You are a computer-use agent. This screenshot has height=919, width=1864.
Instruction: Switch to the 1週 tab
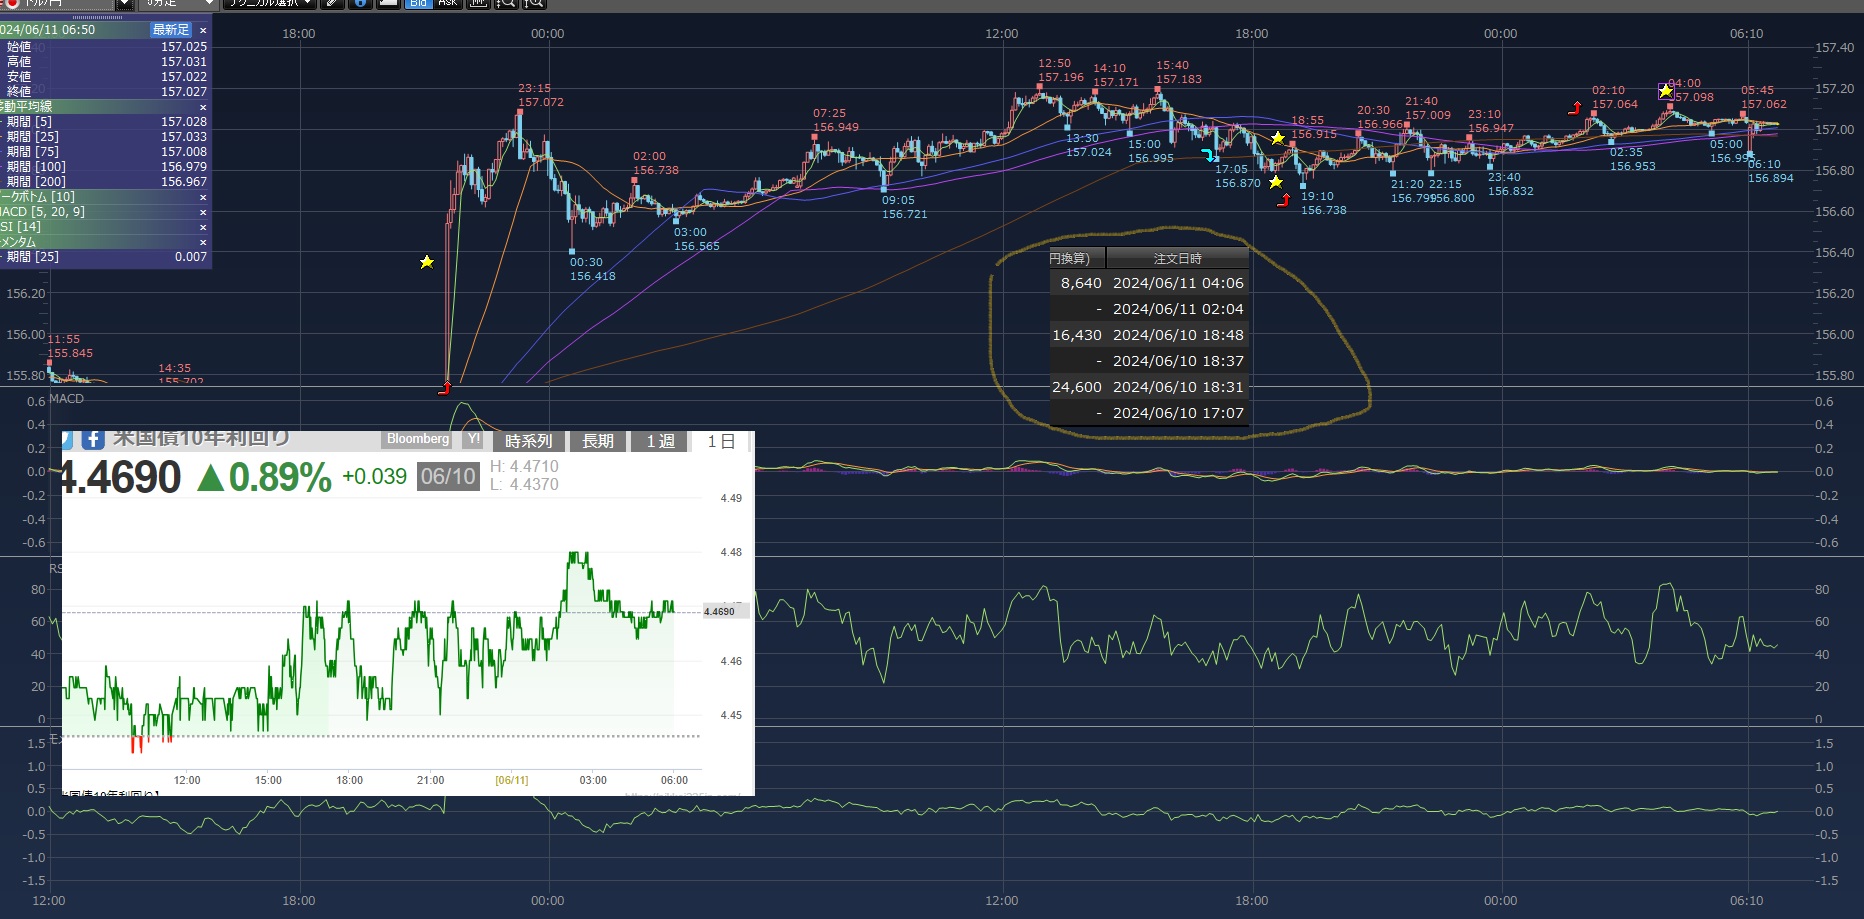(660, 441)
